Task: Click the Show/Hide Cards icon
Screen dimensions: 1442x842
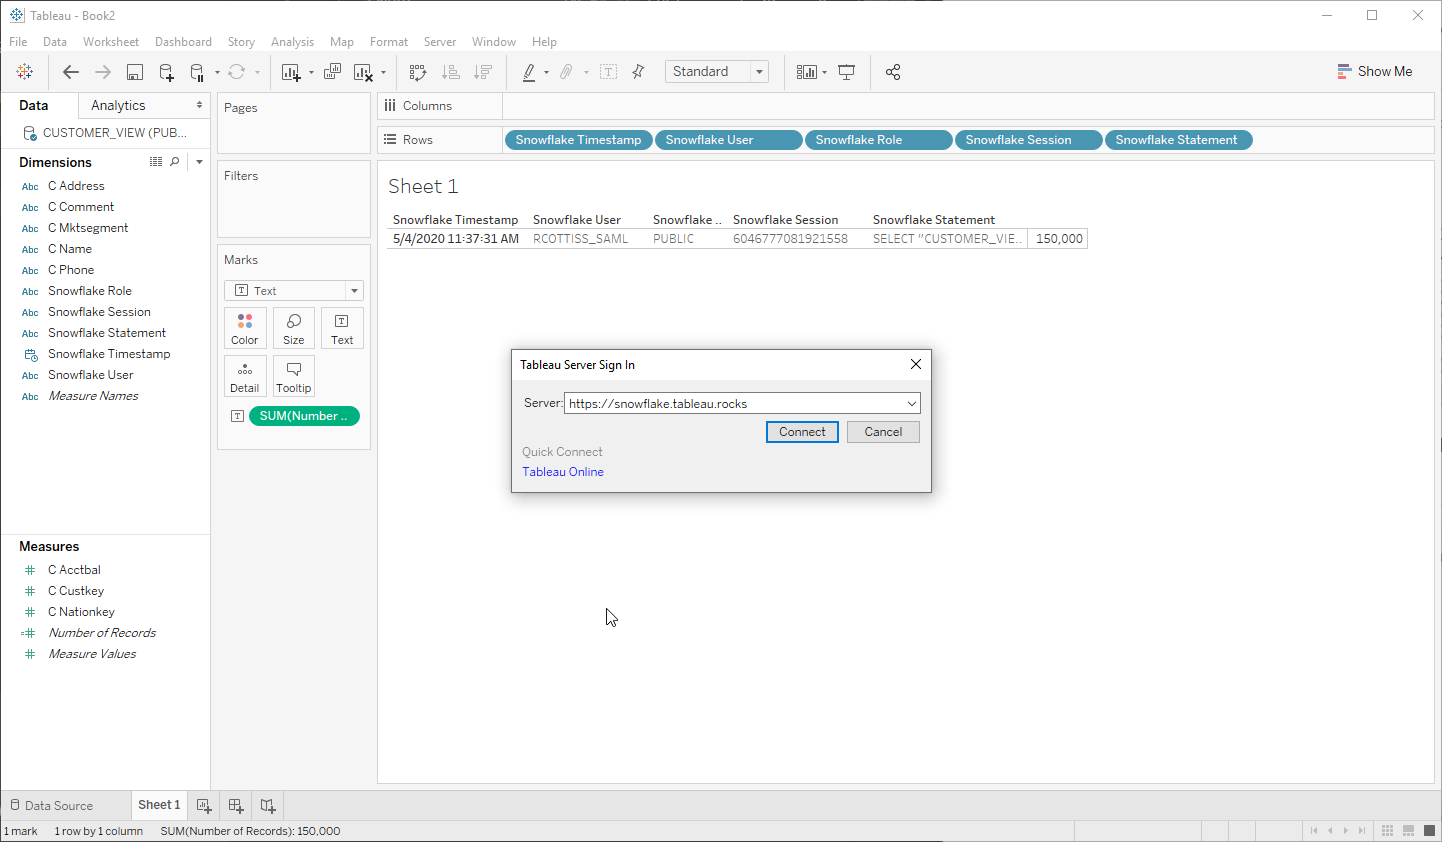Action: pos(806,72)
